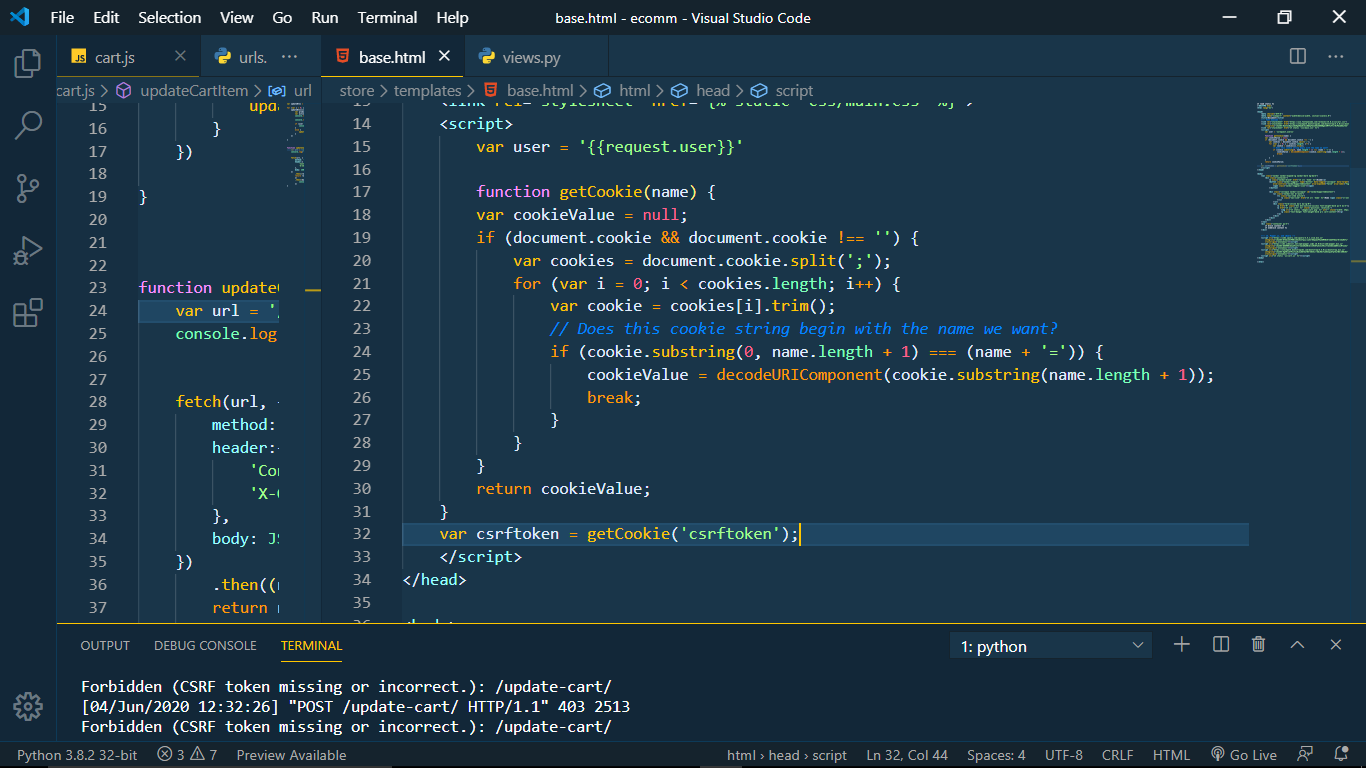Image resolution: width=1366 pixels, height=768 pixels.
Task: Switch to the DEBUG CONSOLE panel tab
Action: [205, 646]
